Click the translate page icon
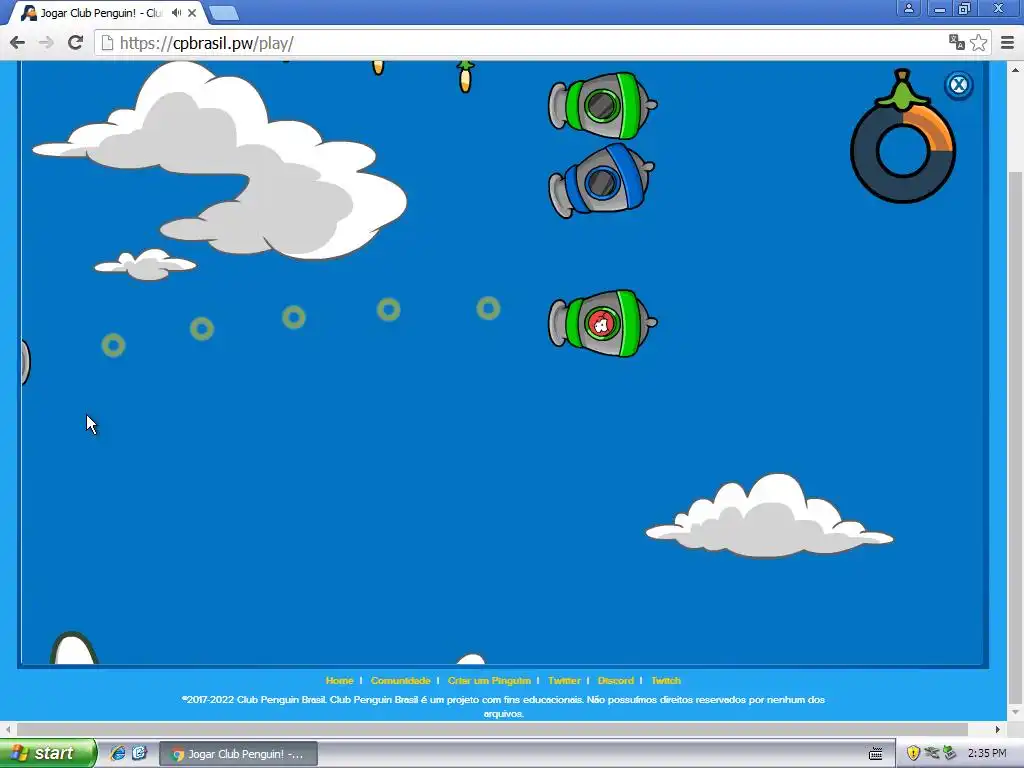Viewport: 1024px width, 768px height. click(957, 43)
